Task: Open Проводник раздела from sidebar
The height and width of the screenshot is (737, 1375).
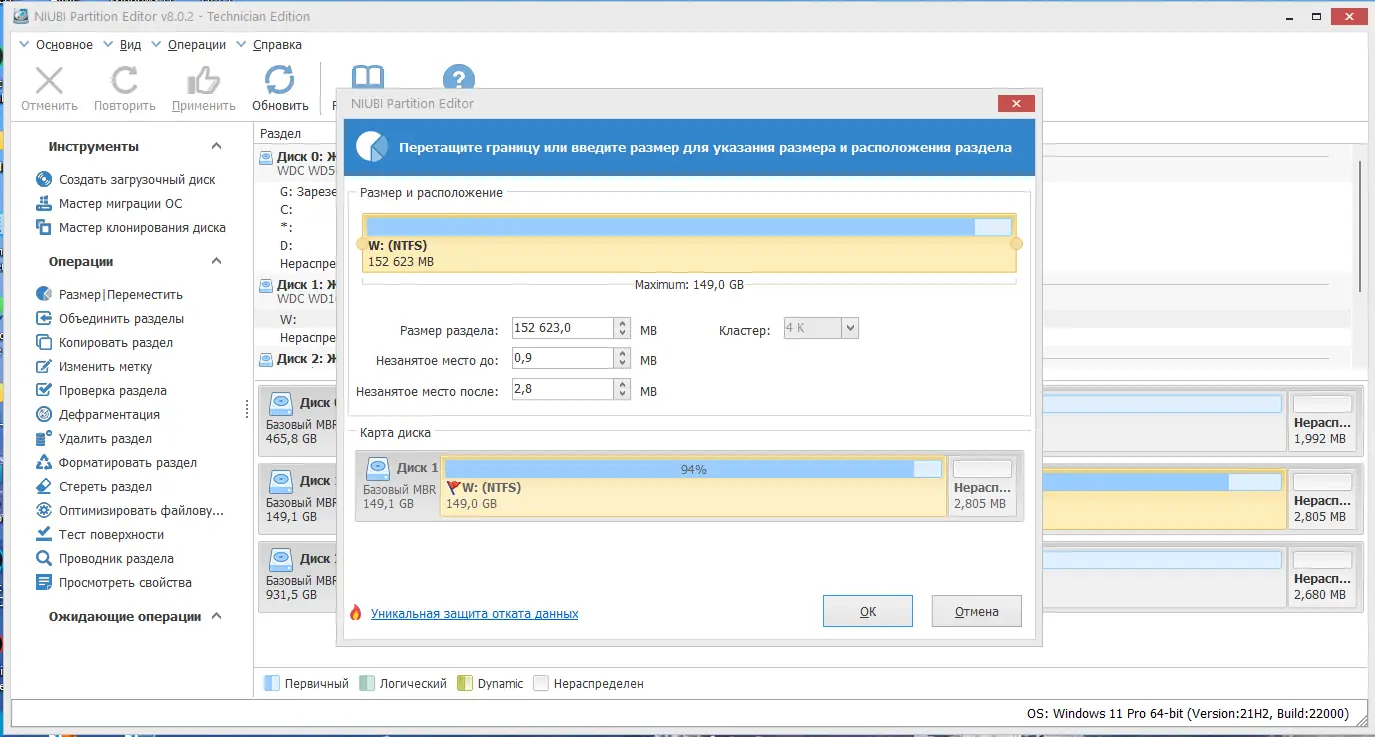Action: [116, 559]
